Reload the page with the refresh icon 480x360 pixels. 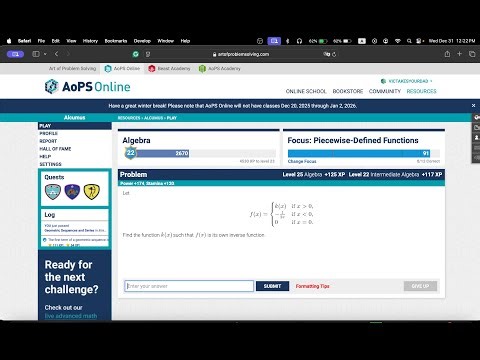tap(334, 54)
